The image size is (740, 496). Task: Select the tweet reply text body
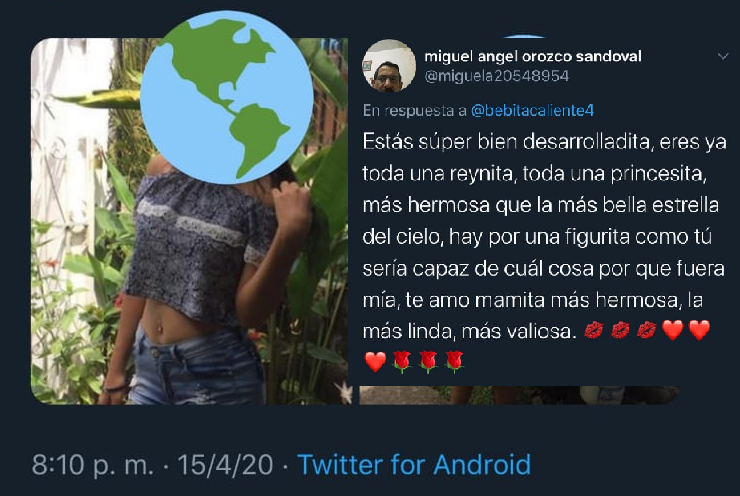point(544,252)
